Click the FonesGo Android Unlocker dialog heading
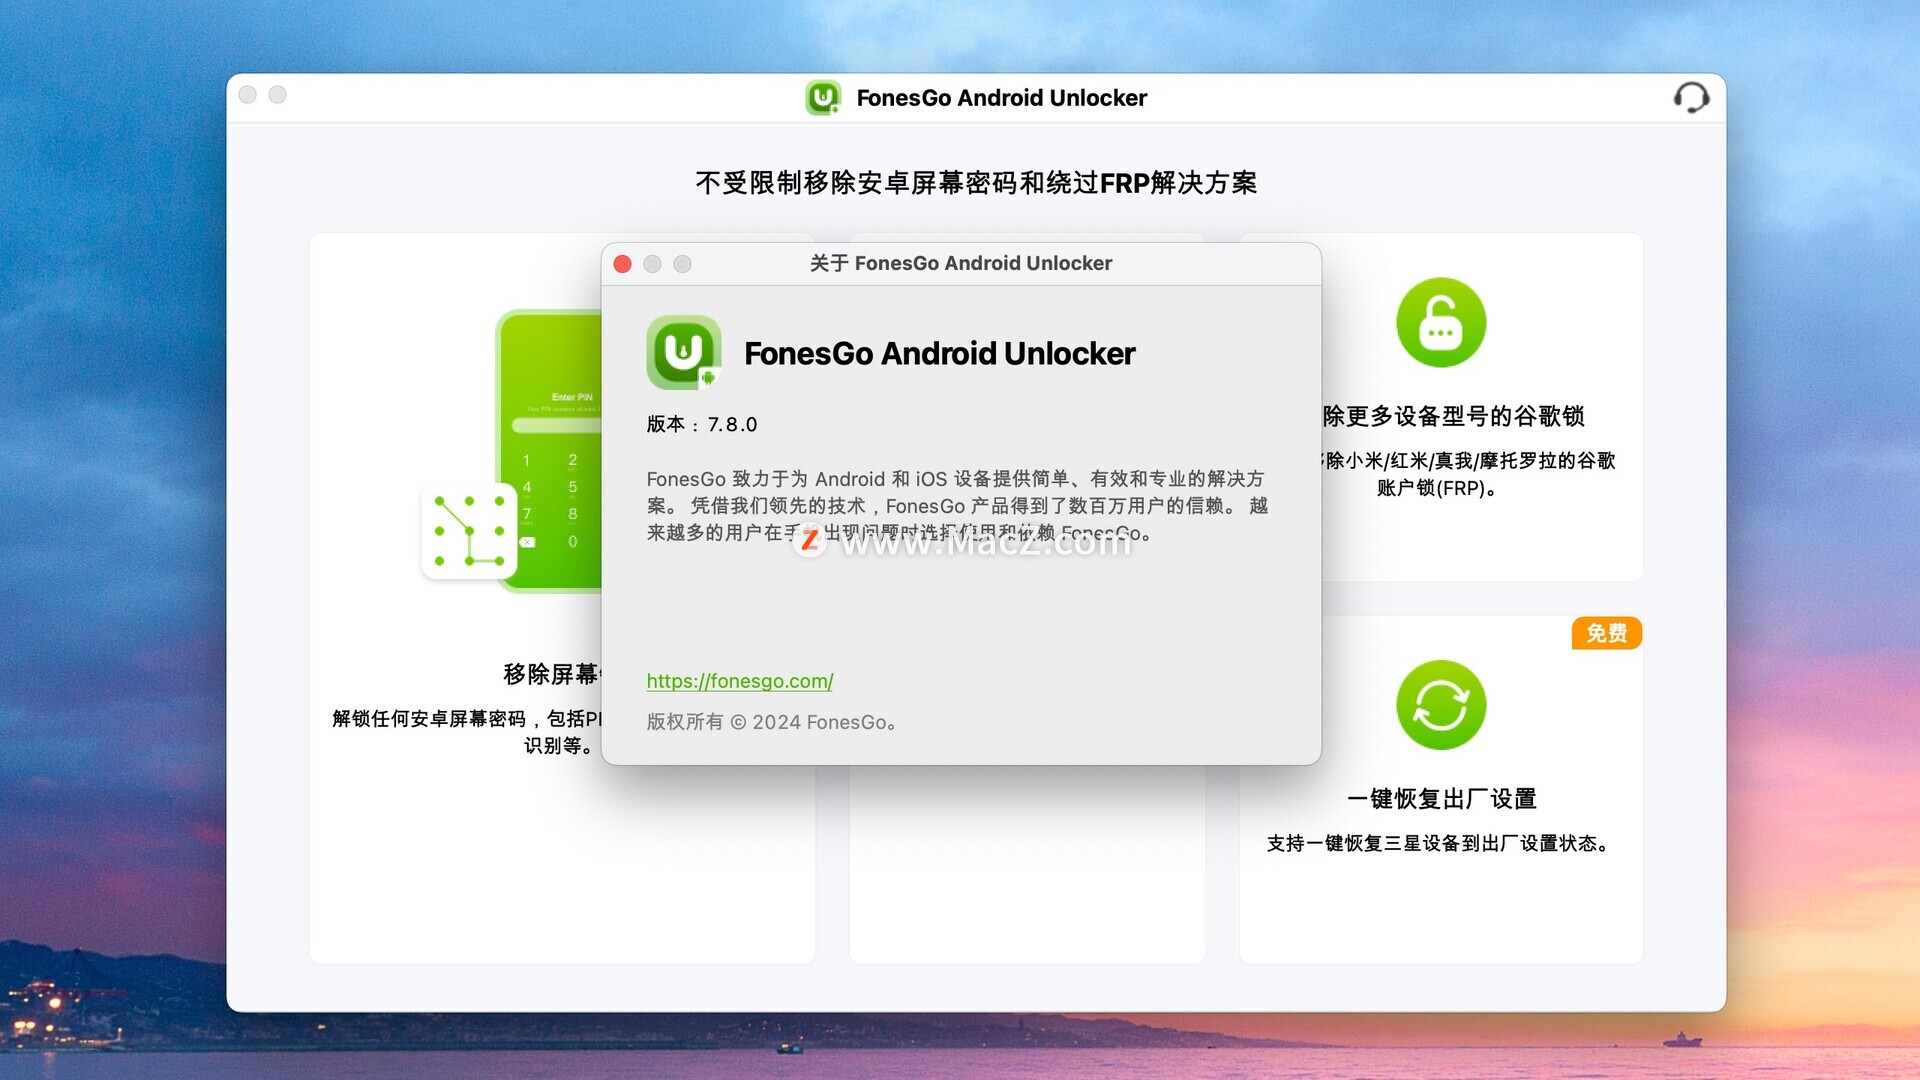This screenshot has width=1920, height=1080. [940, 353]
